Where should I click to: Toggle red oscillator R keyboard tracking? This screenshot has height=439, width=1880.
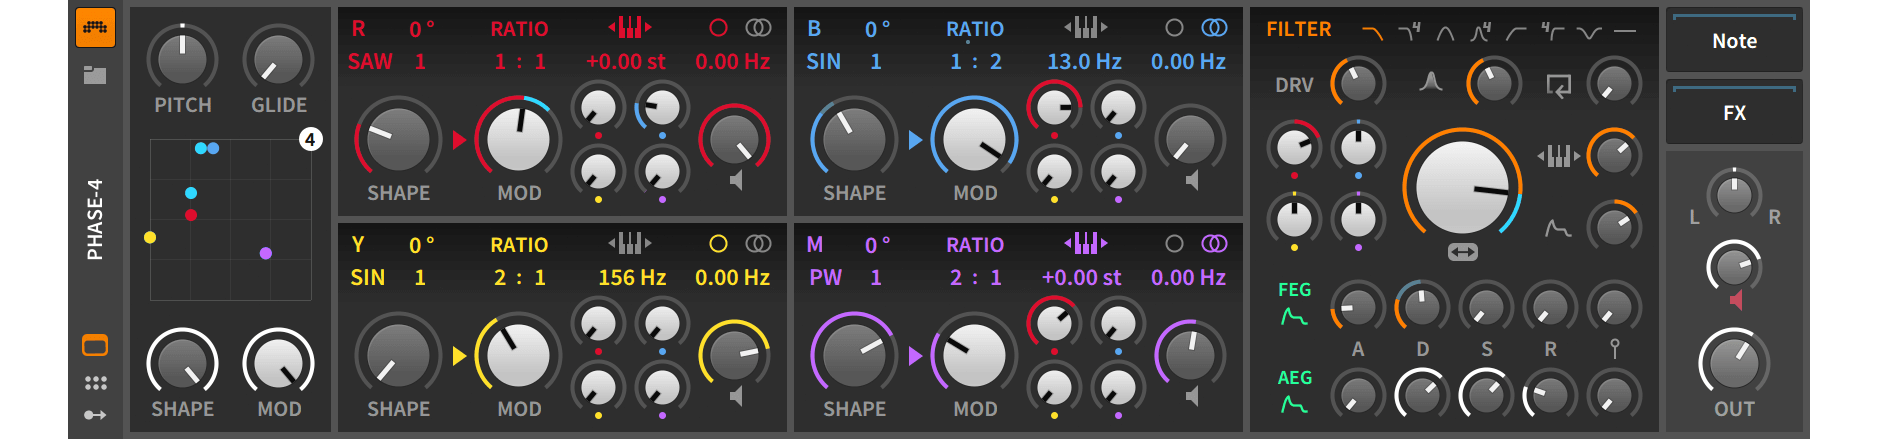(630, 28)
